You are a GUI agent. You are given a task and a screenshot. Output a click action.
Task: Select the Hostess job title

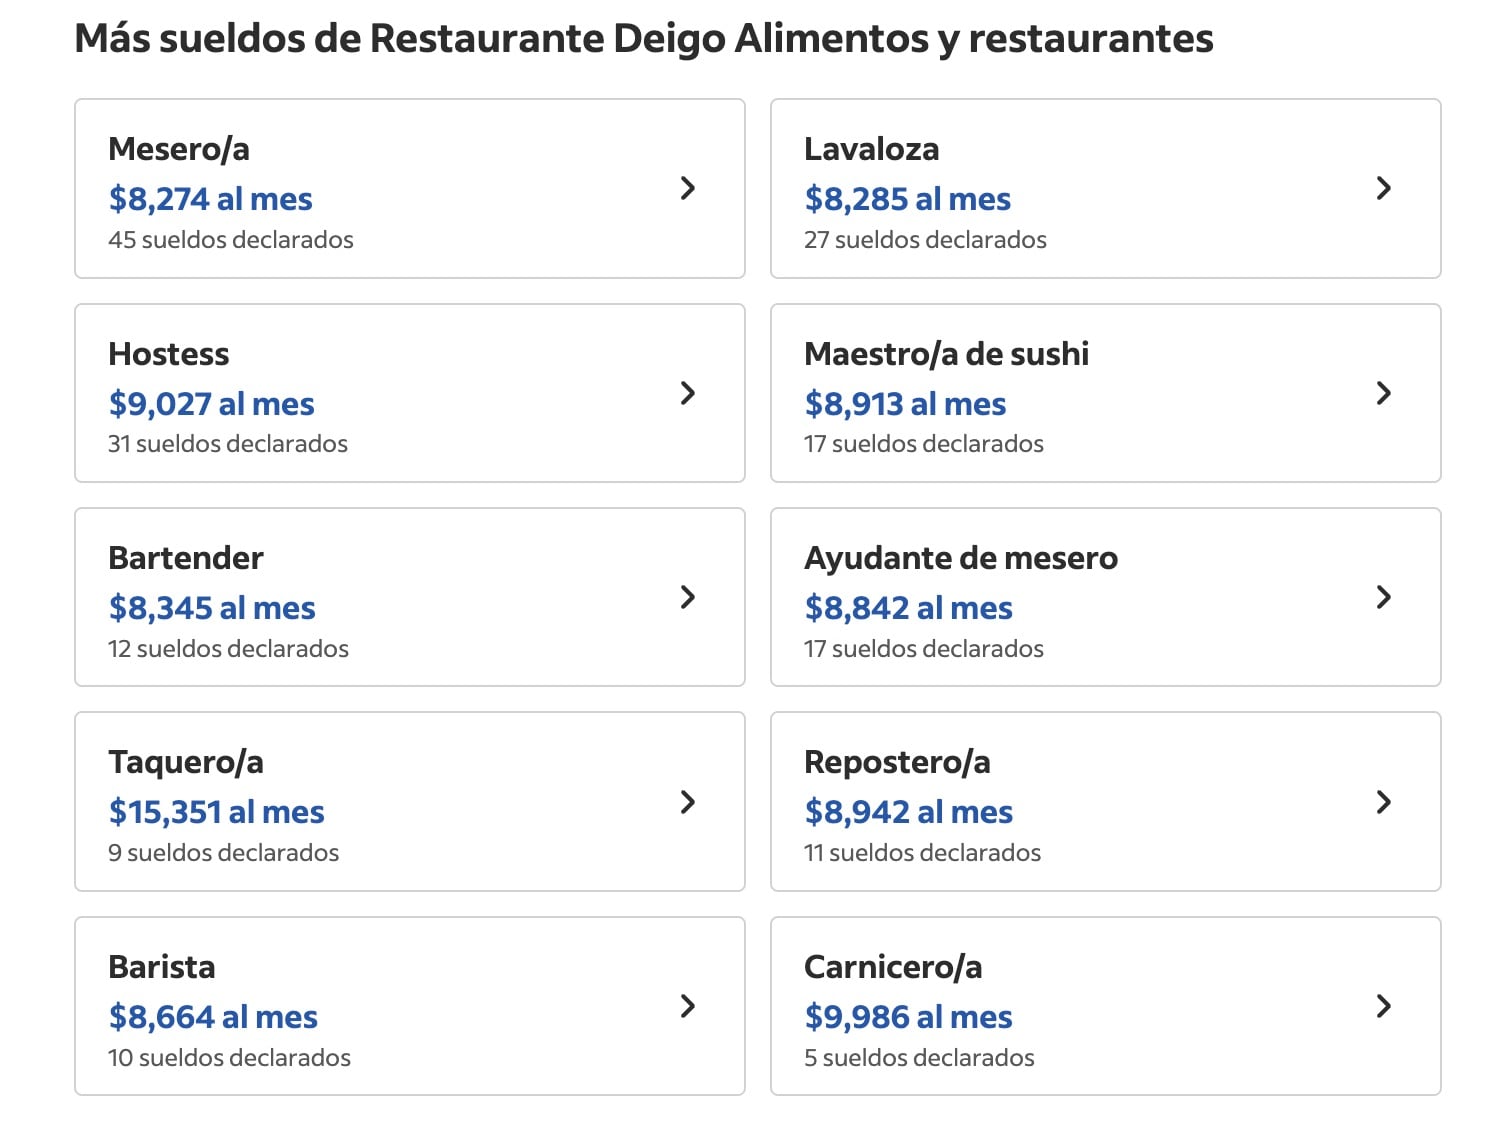point(168,354)
